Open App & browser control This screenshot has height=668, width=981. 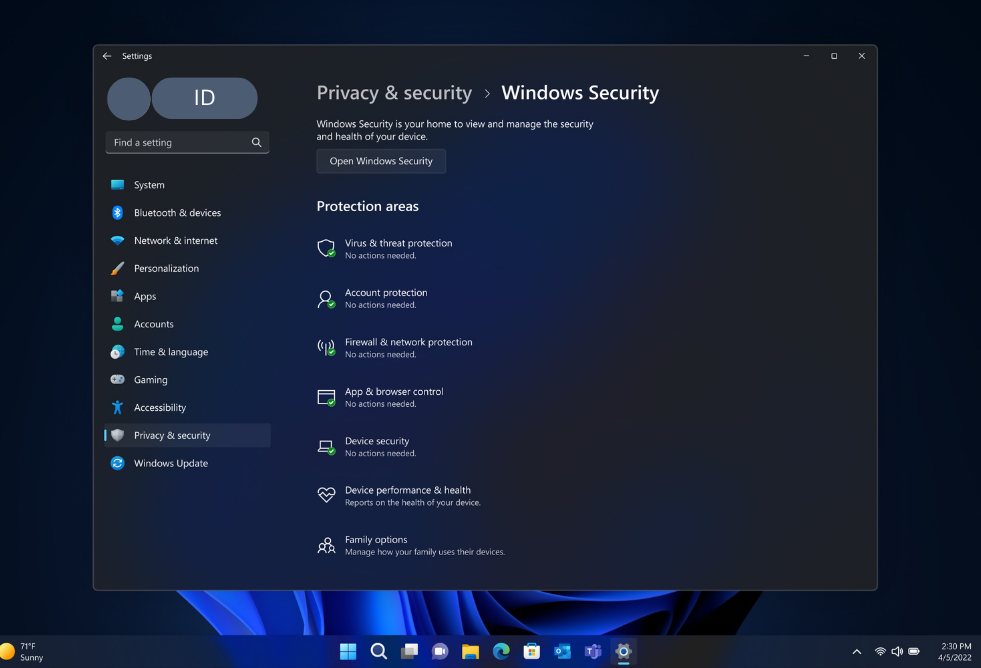pos(380,397)
